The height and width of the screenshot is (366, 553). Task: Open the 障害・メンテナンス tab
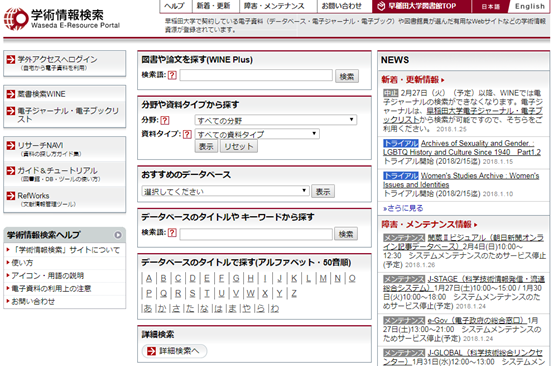tap(274, 6)
